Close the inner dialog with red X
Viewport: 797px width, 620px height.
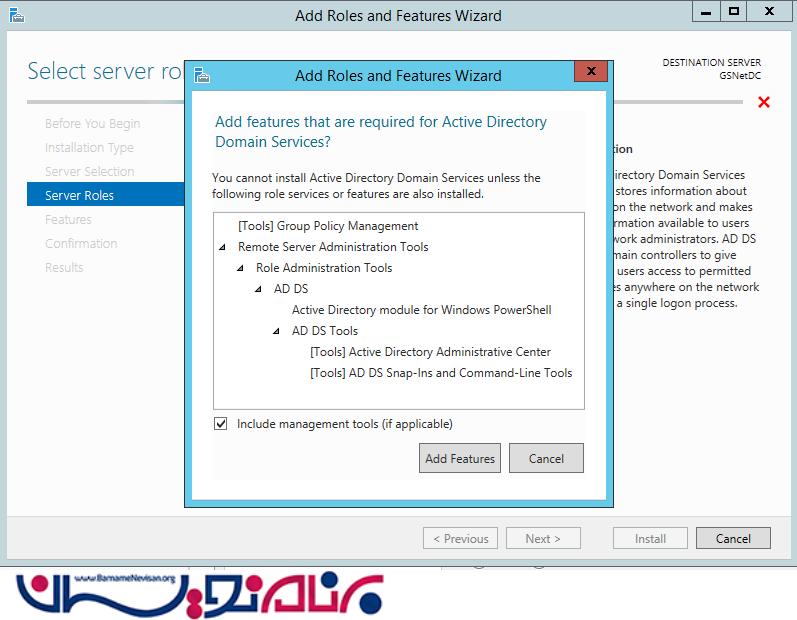click(x=591, y=71)
